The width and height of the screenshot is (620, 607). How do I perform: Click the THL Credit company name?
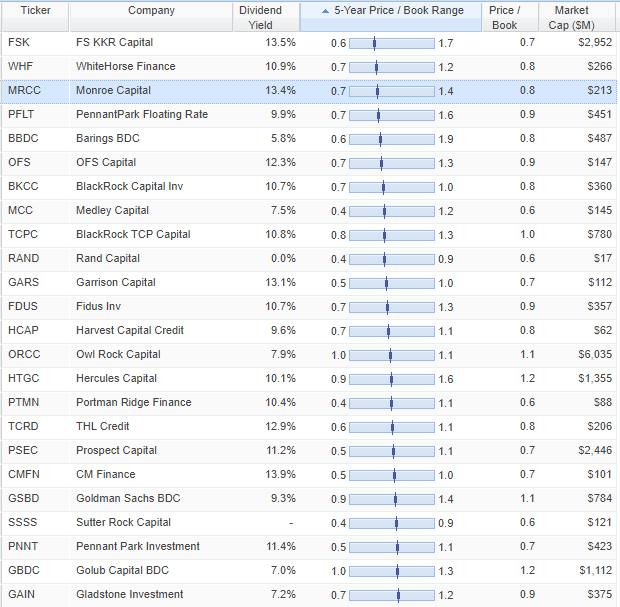(x=102, y=426)
